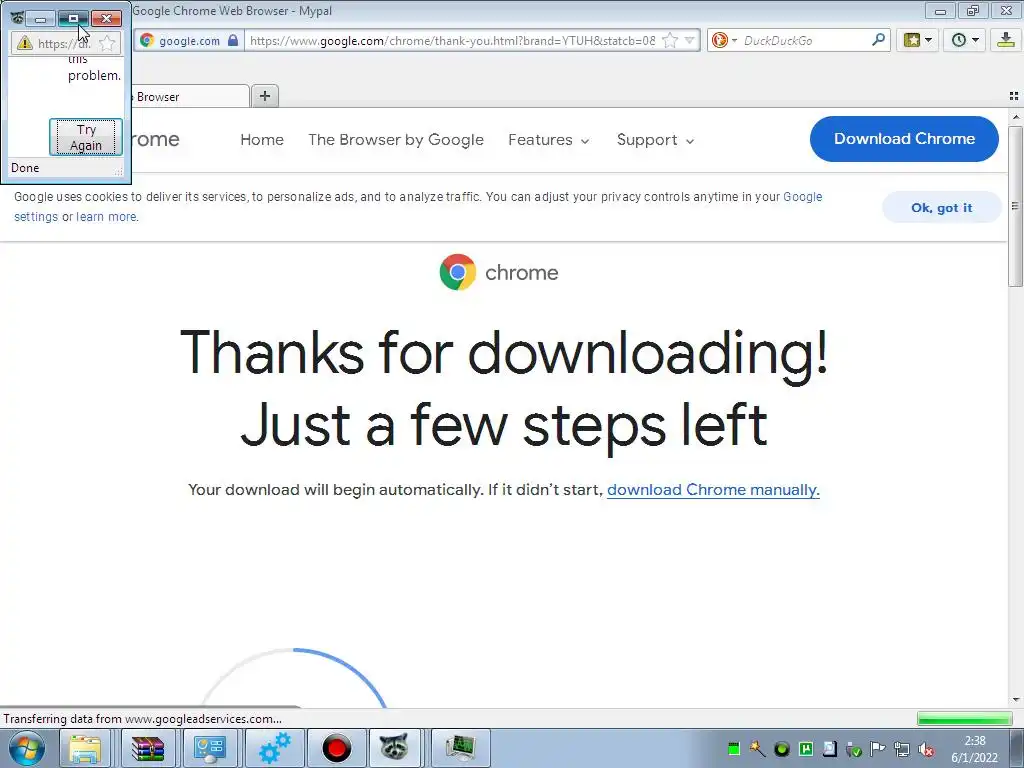Open the Windows Start menu
Image resolution: width=1024 pixels, height=768 pixels.
coord(27,748)
